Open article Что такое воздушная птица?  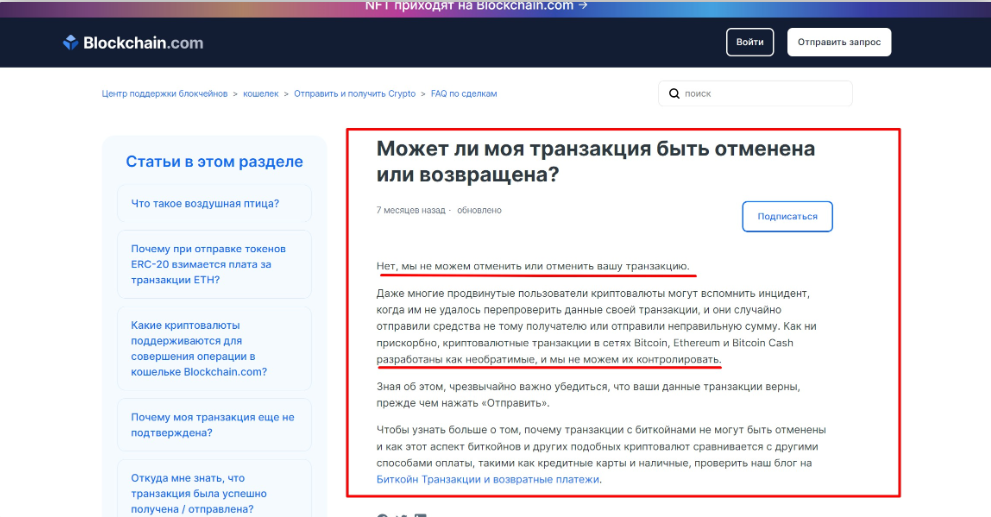pyautogui.click(x=214, y=204)
